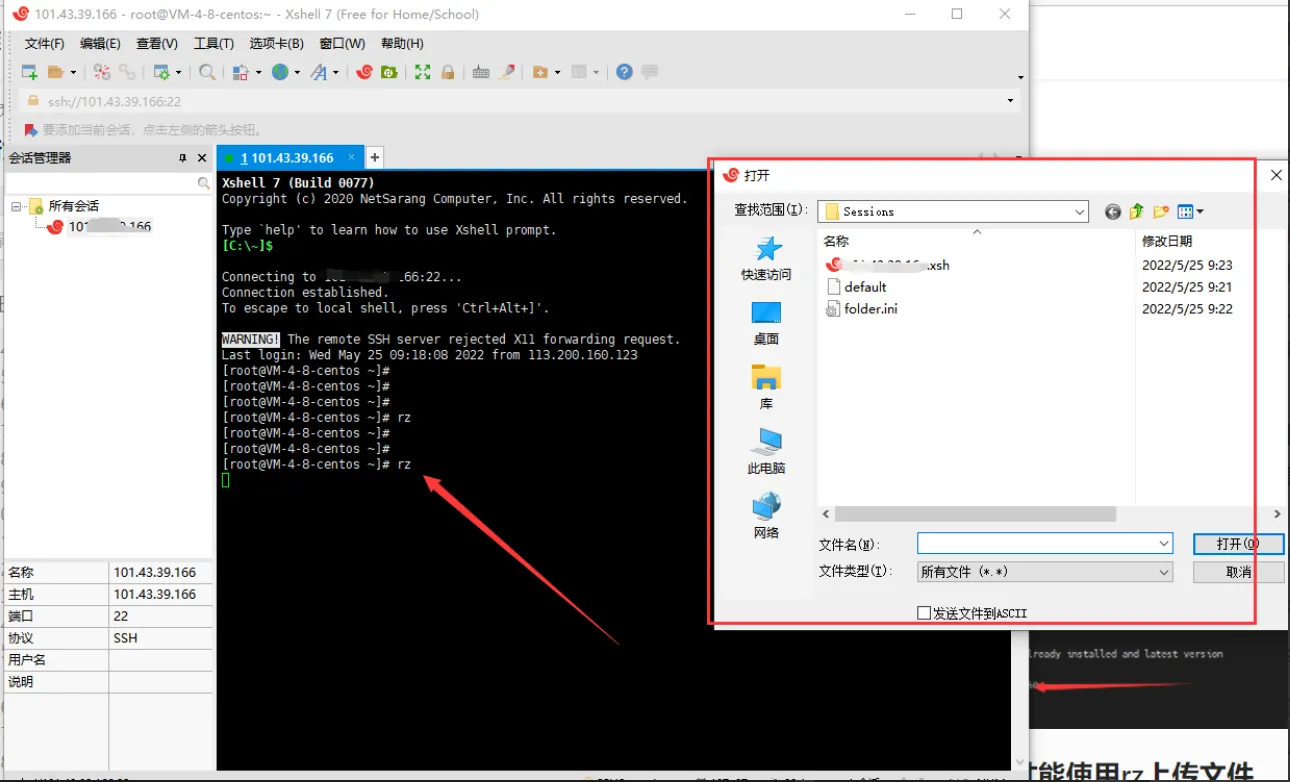Select Network (网络) in Open dialog sidebar
Screen dimensions: 1290x782
767,516
